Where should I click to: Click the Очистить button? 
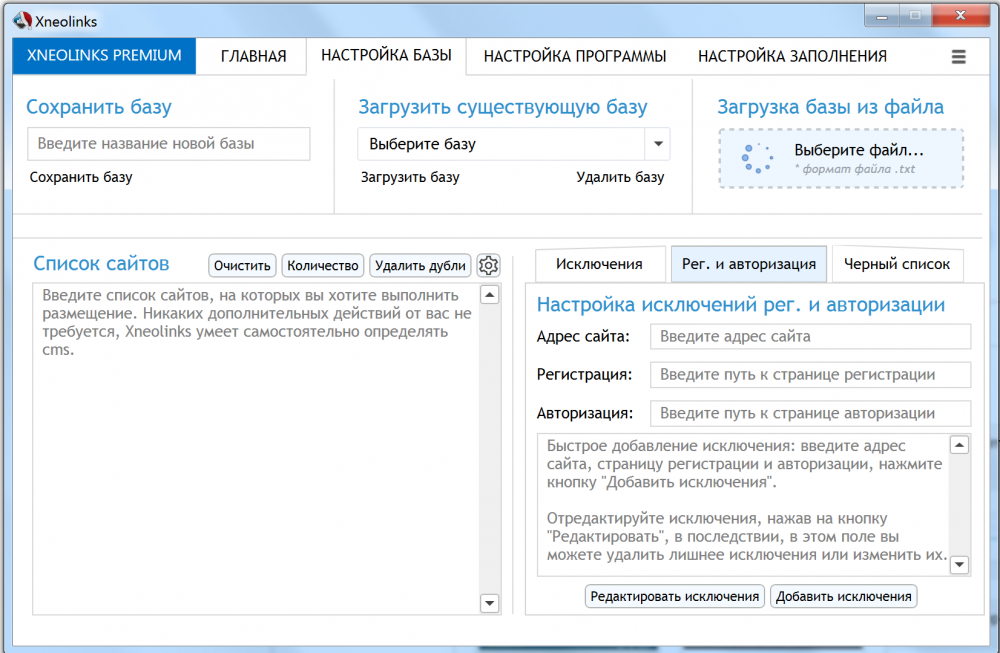(x=242, y=265)
